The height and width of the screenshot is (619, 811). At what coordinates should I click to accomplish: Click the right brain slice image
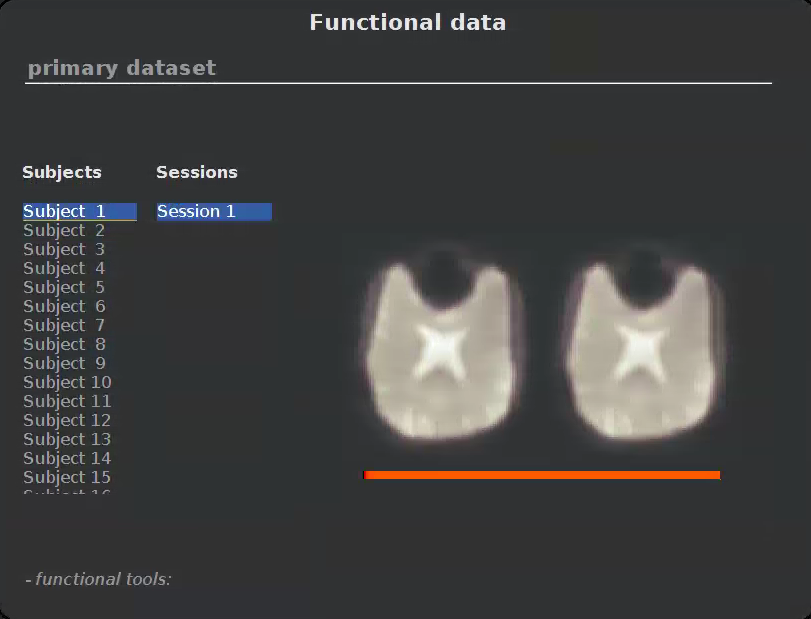(x=641, y=350)
